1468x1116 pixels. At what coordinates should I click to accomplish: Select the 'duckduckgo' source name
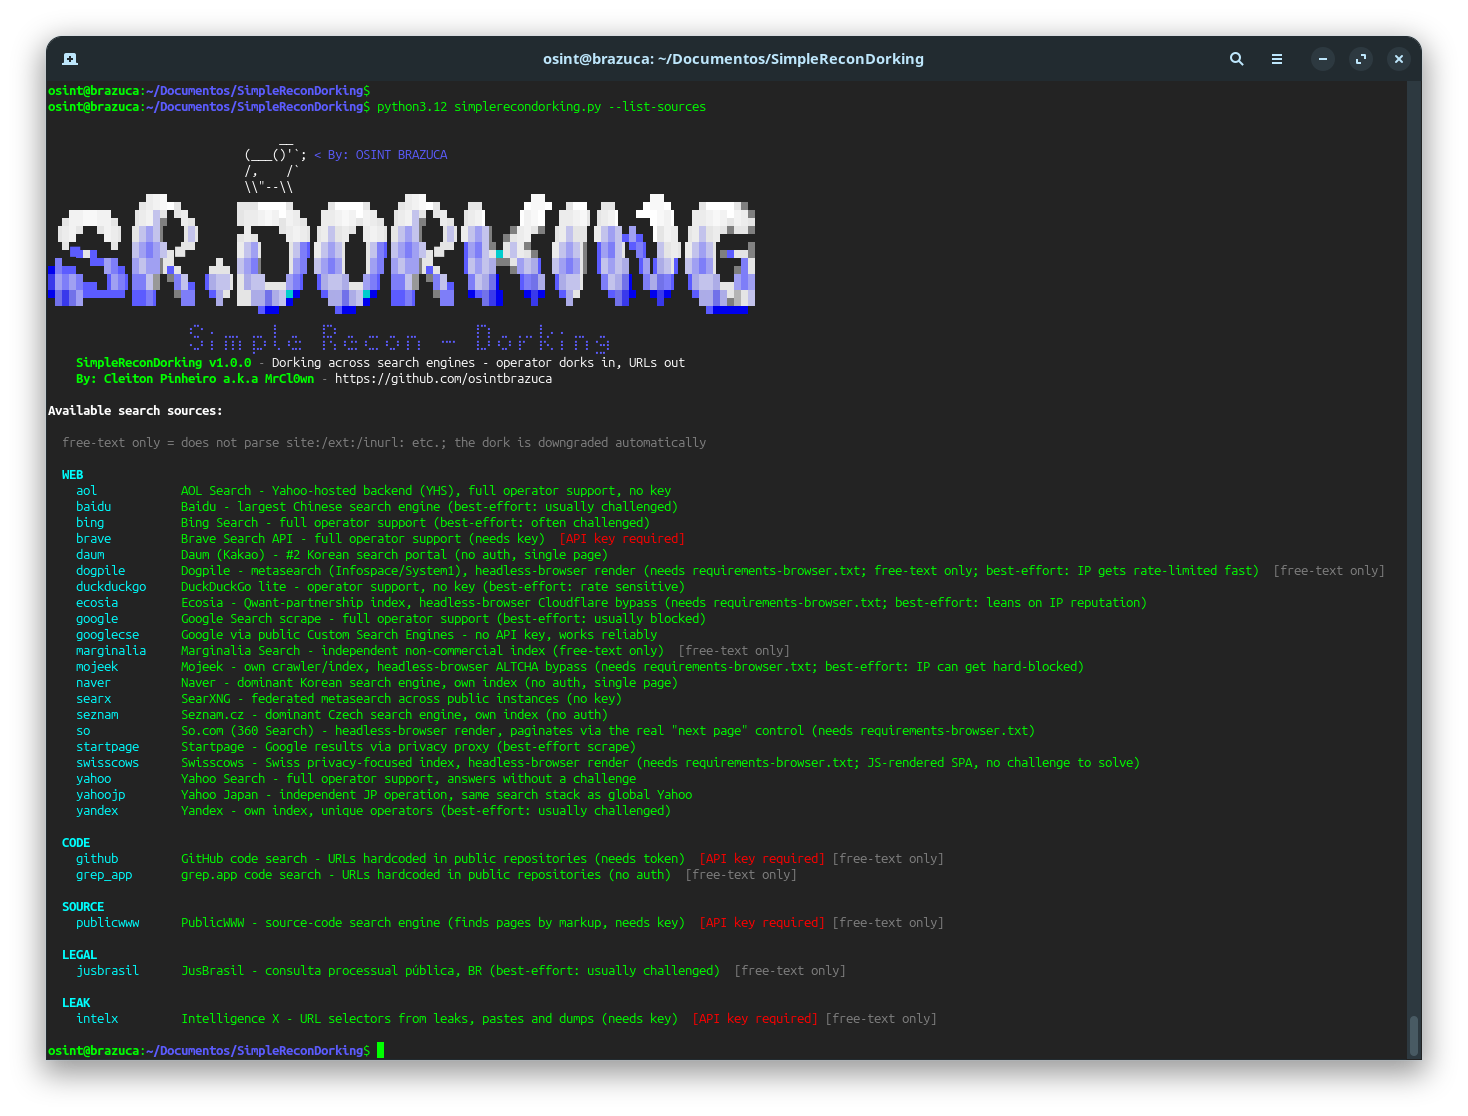pyautogui.click(x=111, y=587)
